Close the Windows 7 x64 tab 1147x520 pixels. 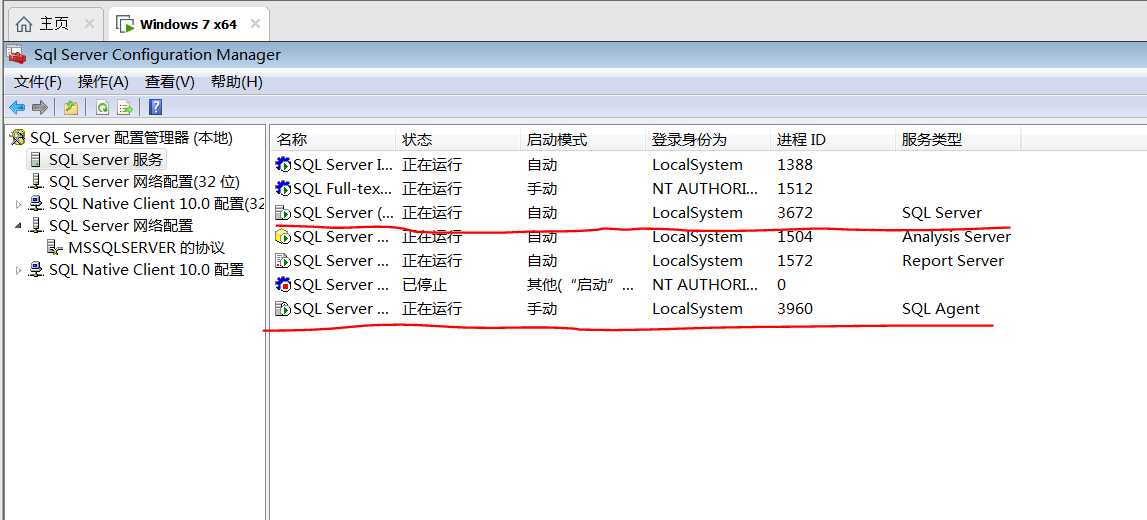pyautogui.click(x=255, y=23)
